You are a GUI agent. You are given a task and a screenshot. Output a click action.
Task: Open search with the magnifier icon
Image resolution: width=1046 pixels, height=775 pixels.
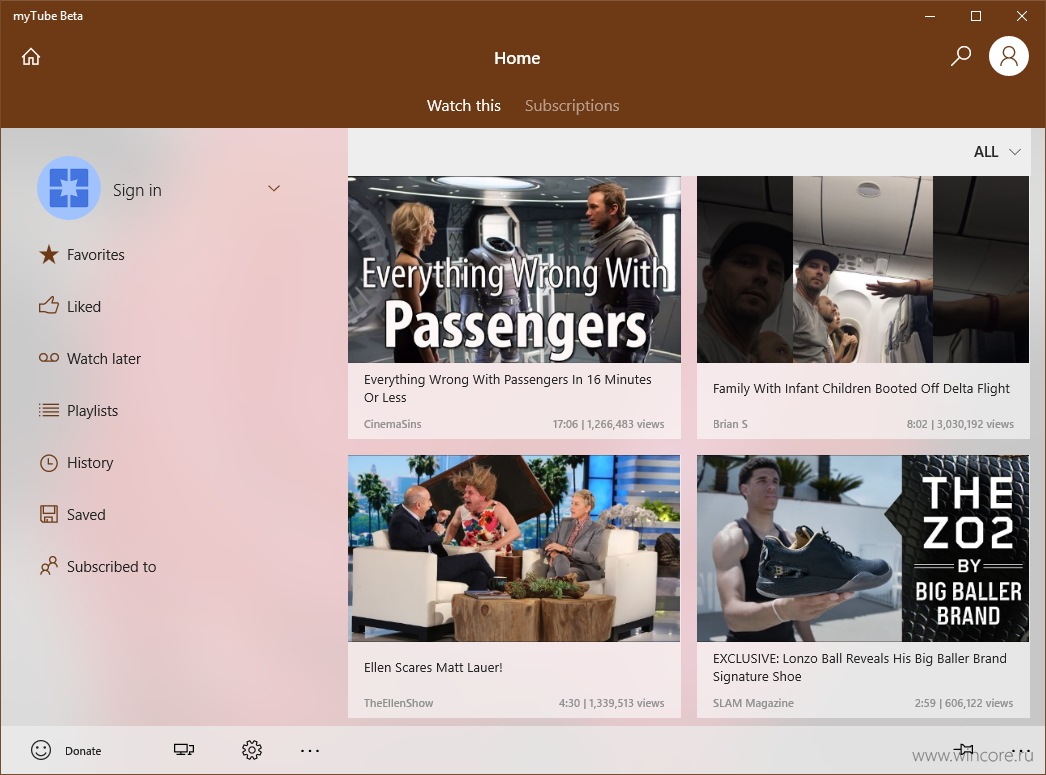961,57
